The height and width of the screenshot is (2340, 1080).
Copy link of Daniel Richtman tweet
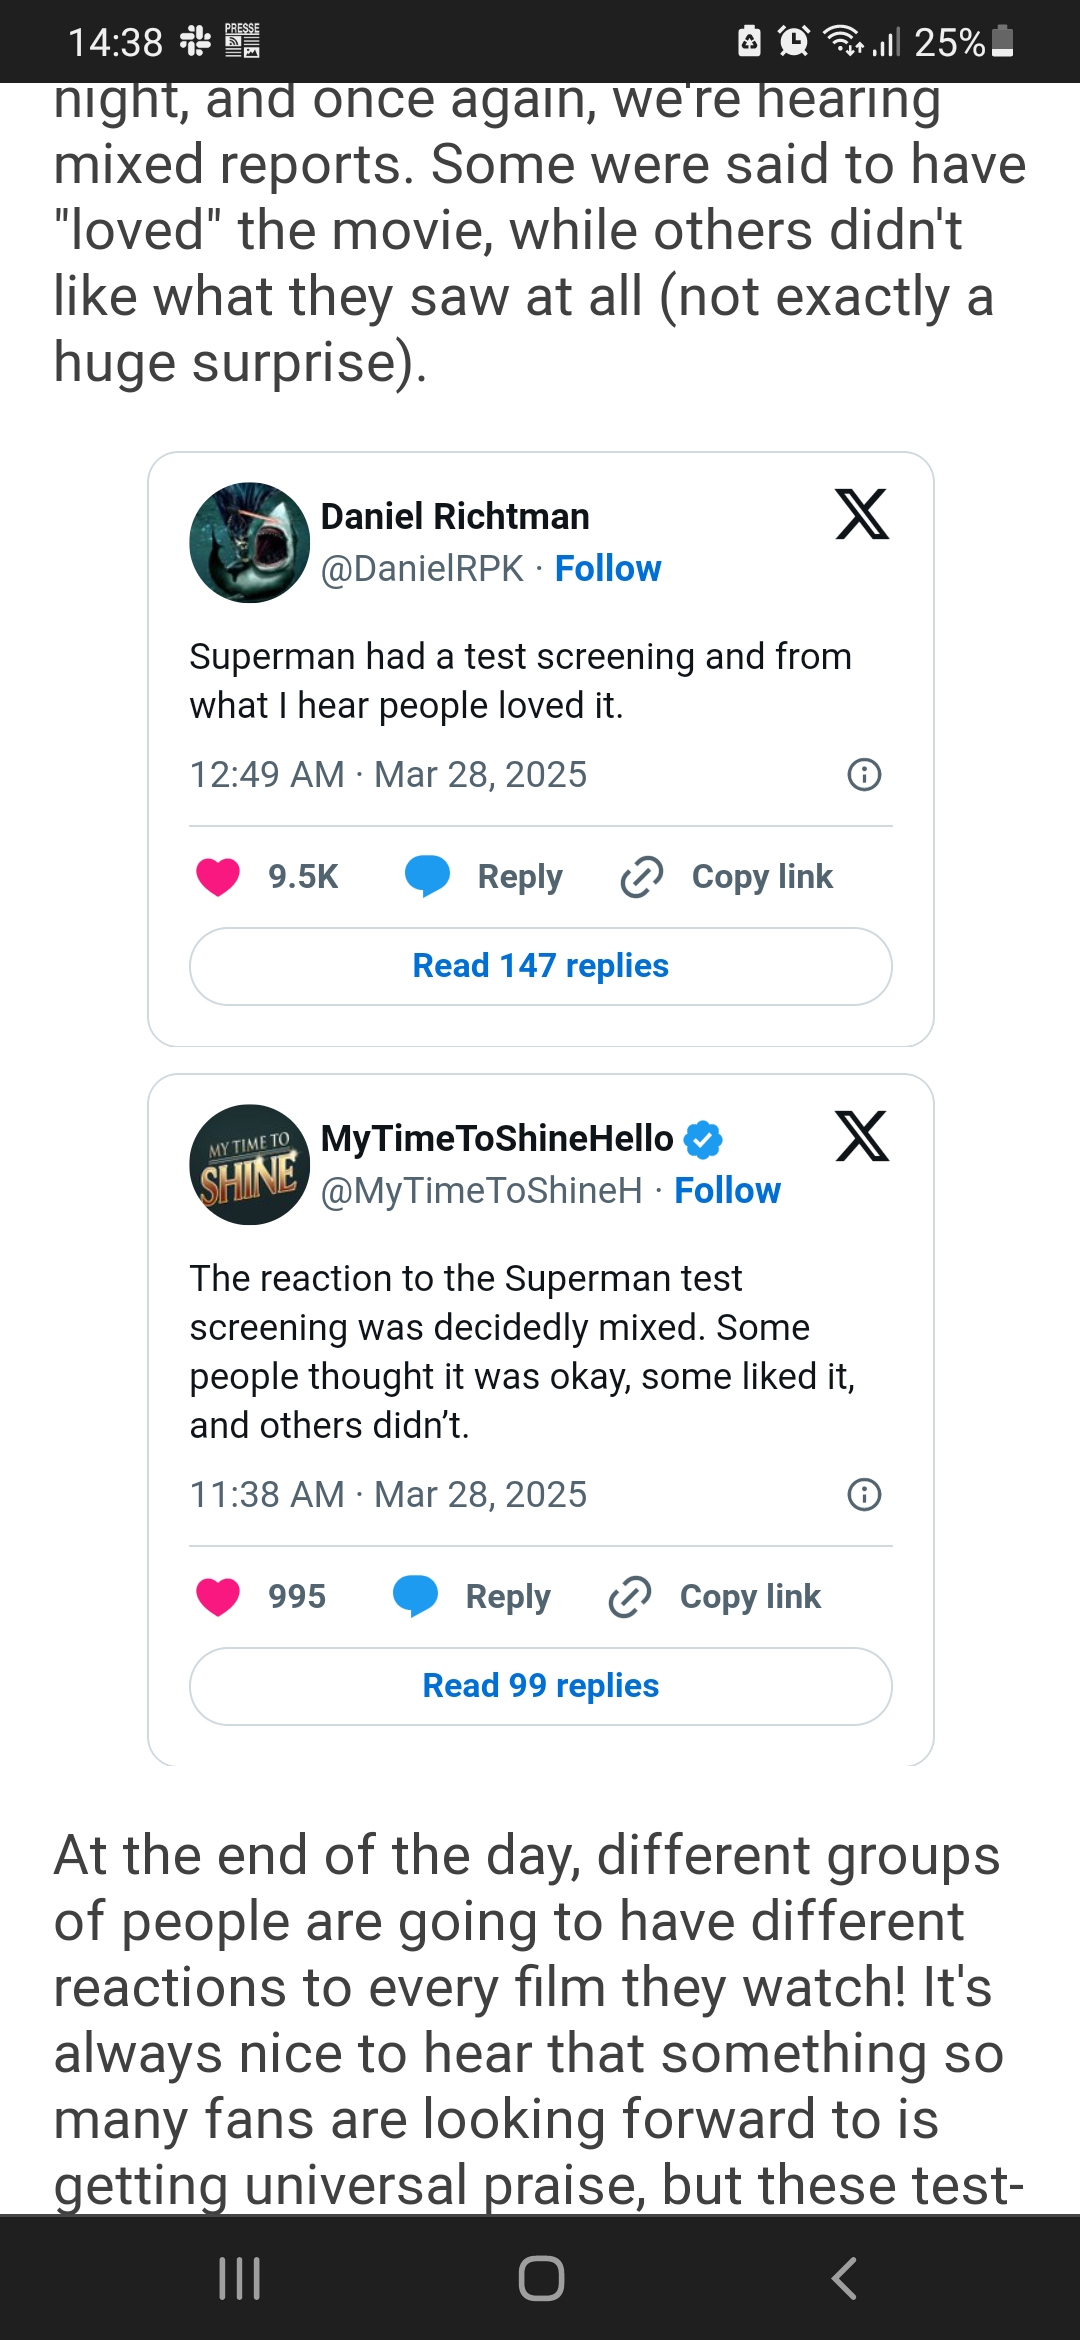click(727, 877)
